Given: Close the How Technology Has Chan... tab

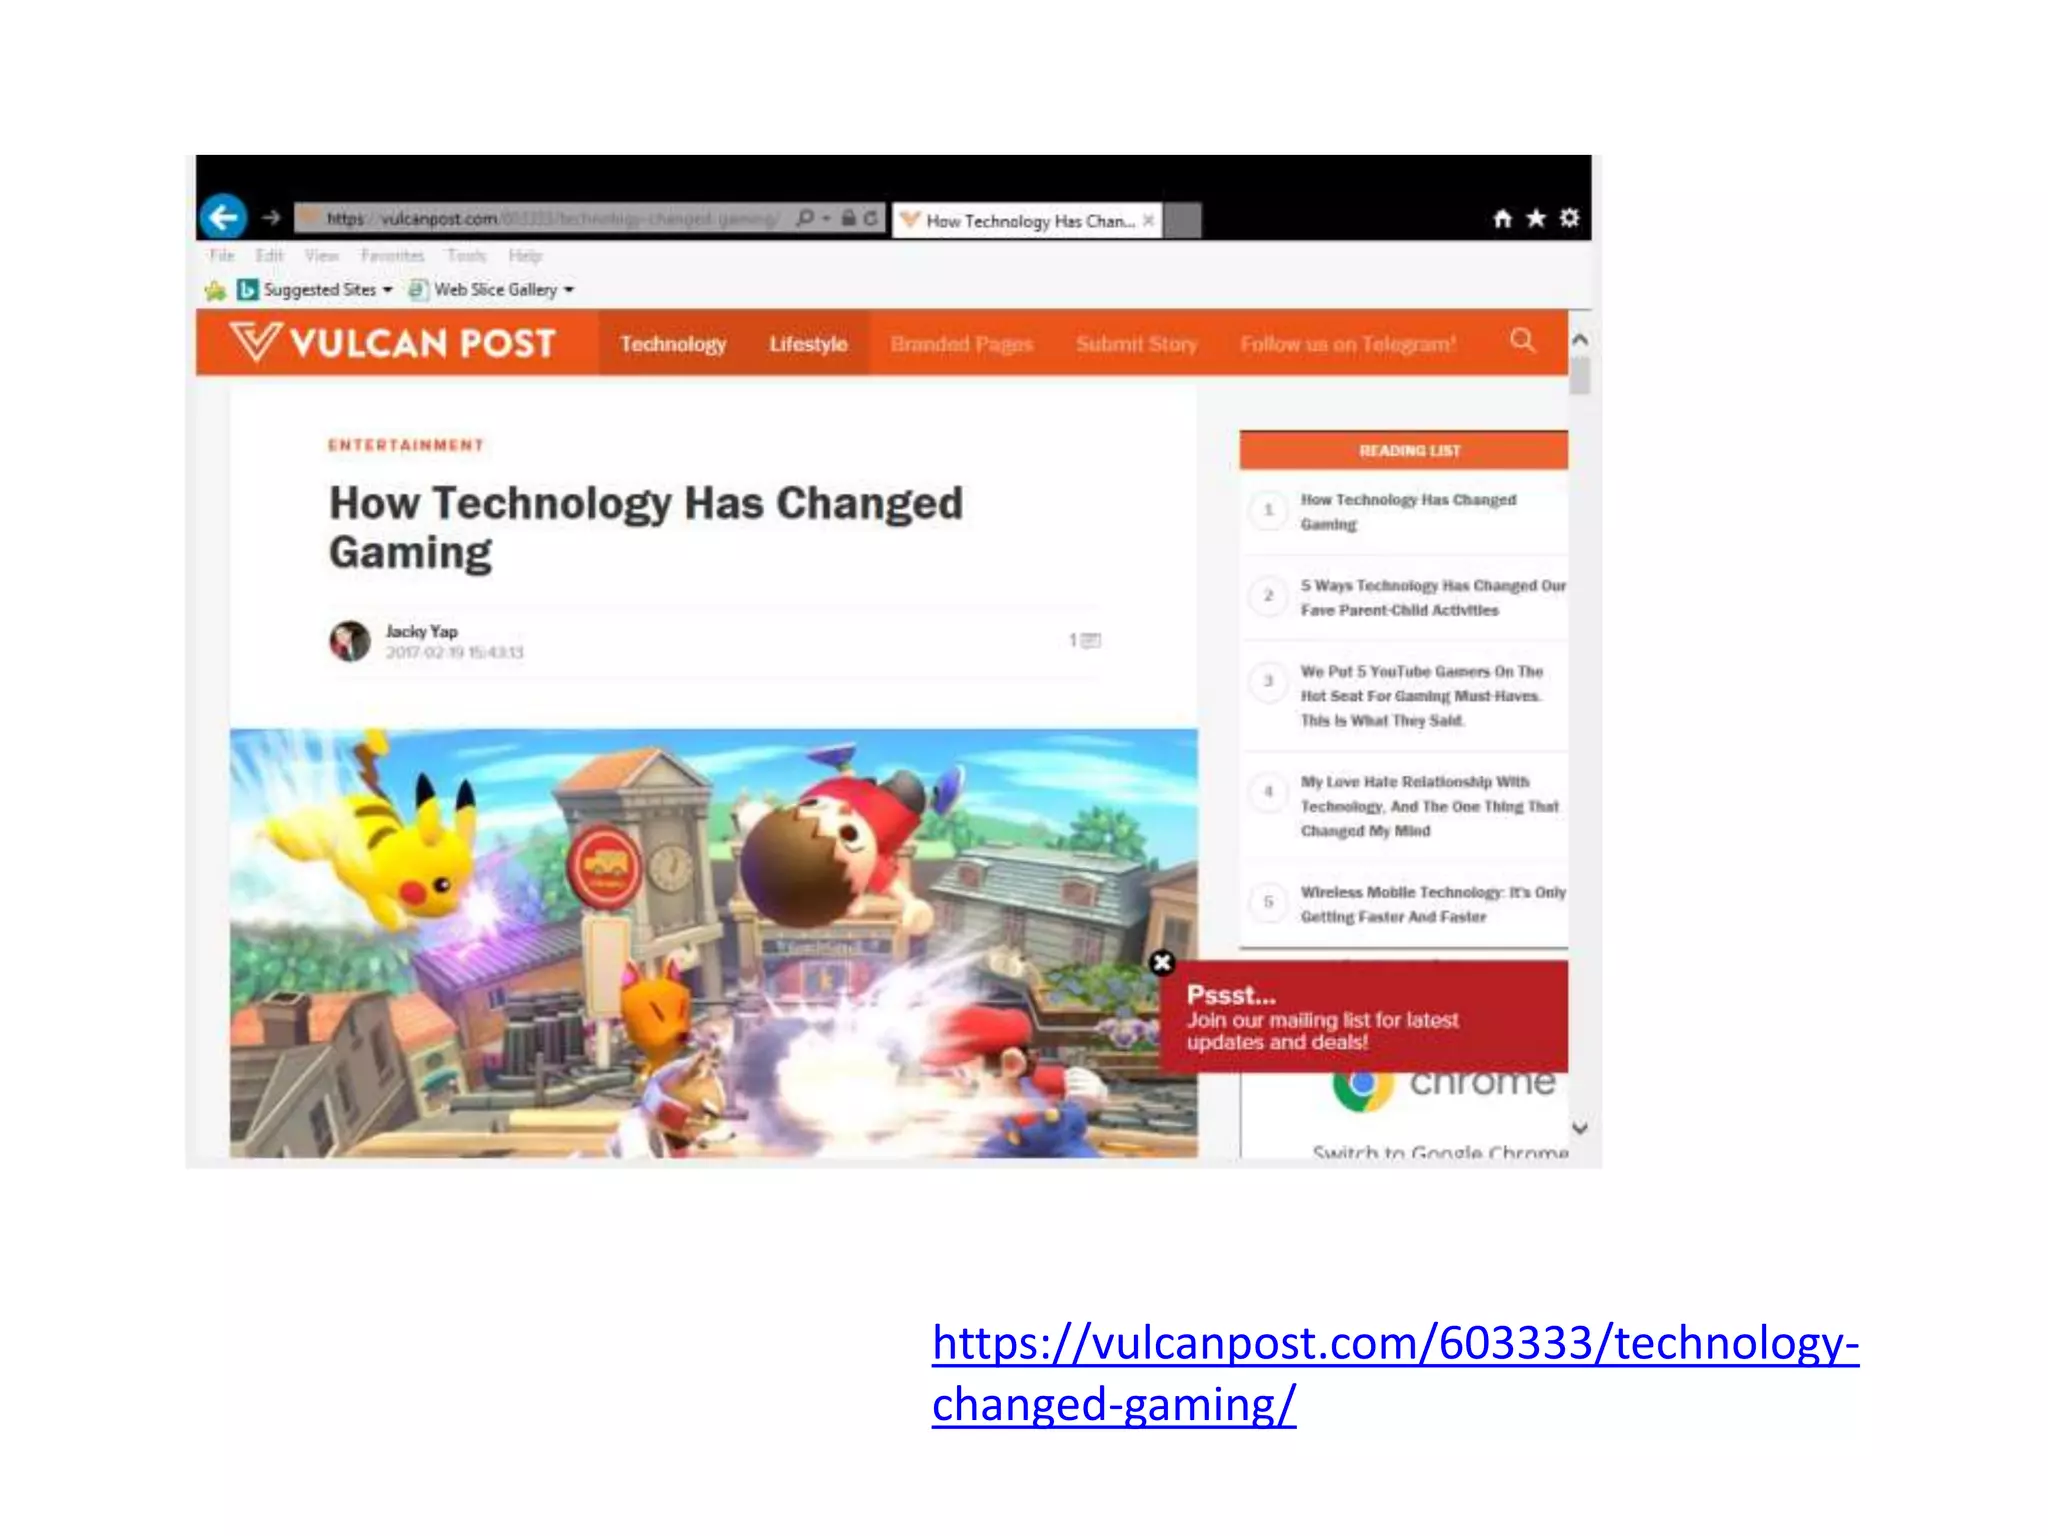Looking at the screenshot, I should pos(1148,220).
